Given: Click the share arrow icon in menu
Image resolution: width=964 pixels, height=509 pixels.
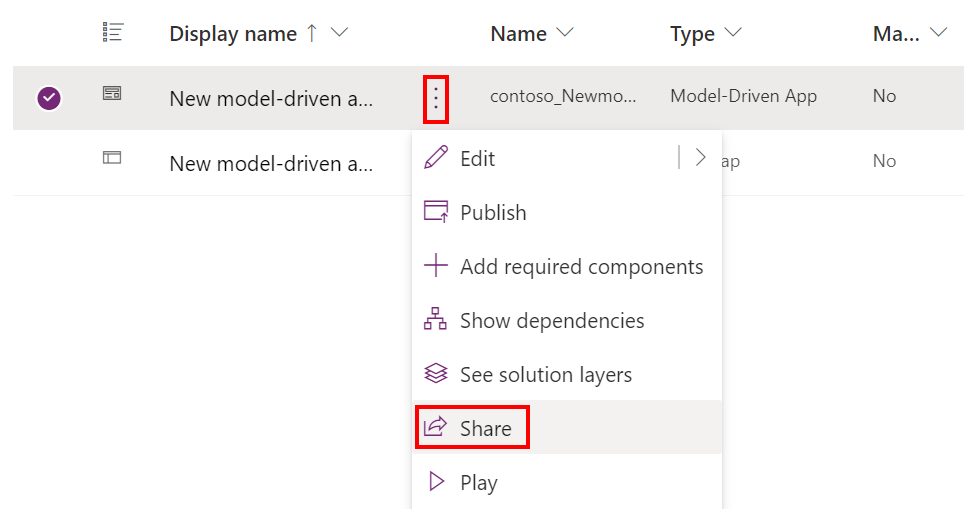Looking at the screenshot, I should coord(435,426).
